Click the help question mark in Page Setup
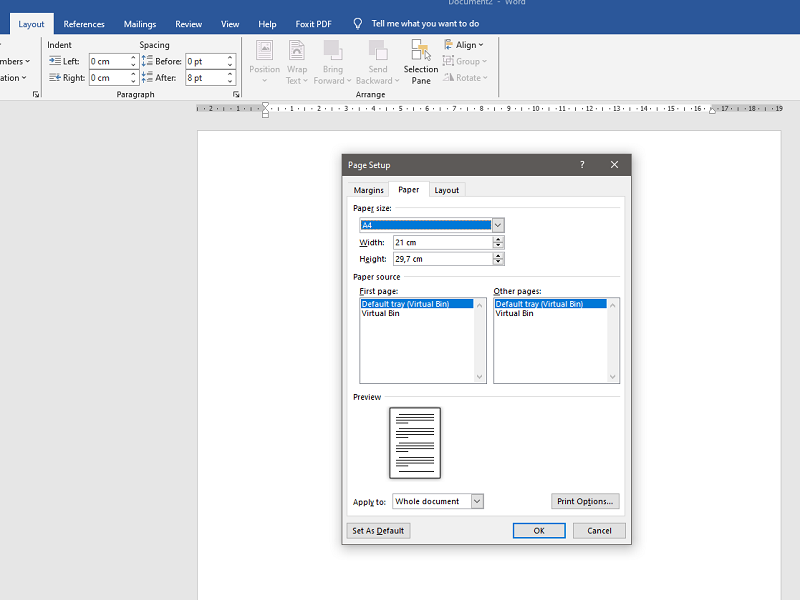The height and width of the screenshot is (600, 800). point(582,165)
